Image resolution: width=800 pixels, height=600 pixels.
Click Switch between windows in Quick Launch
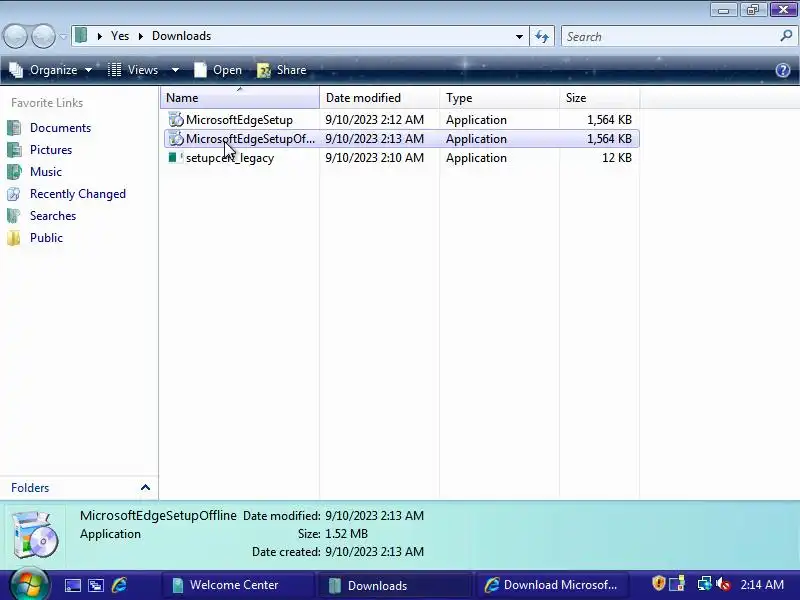[x=96, y=585]
